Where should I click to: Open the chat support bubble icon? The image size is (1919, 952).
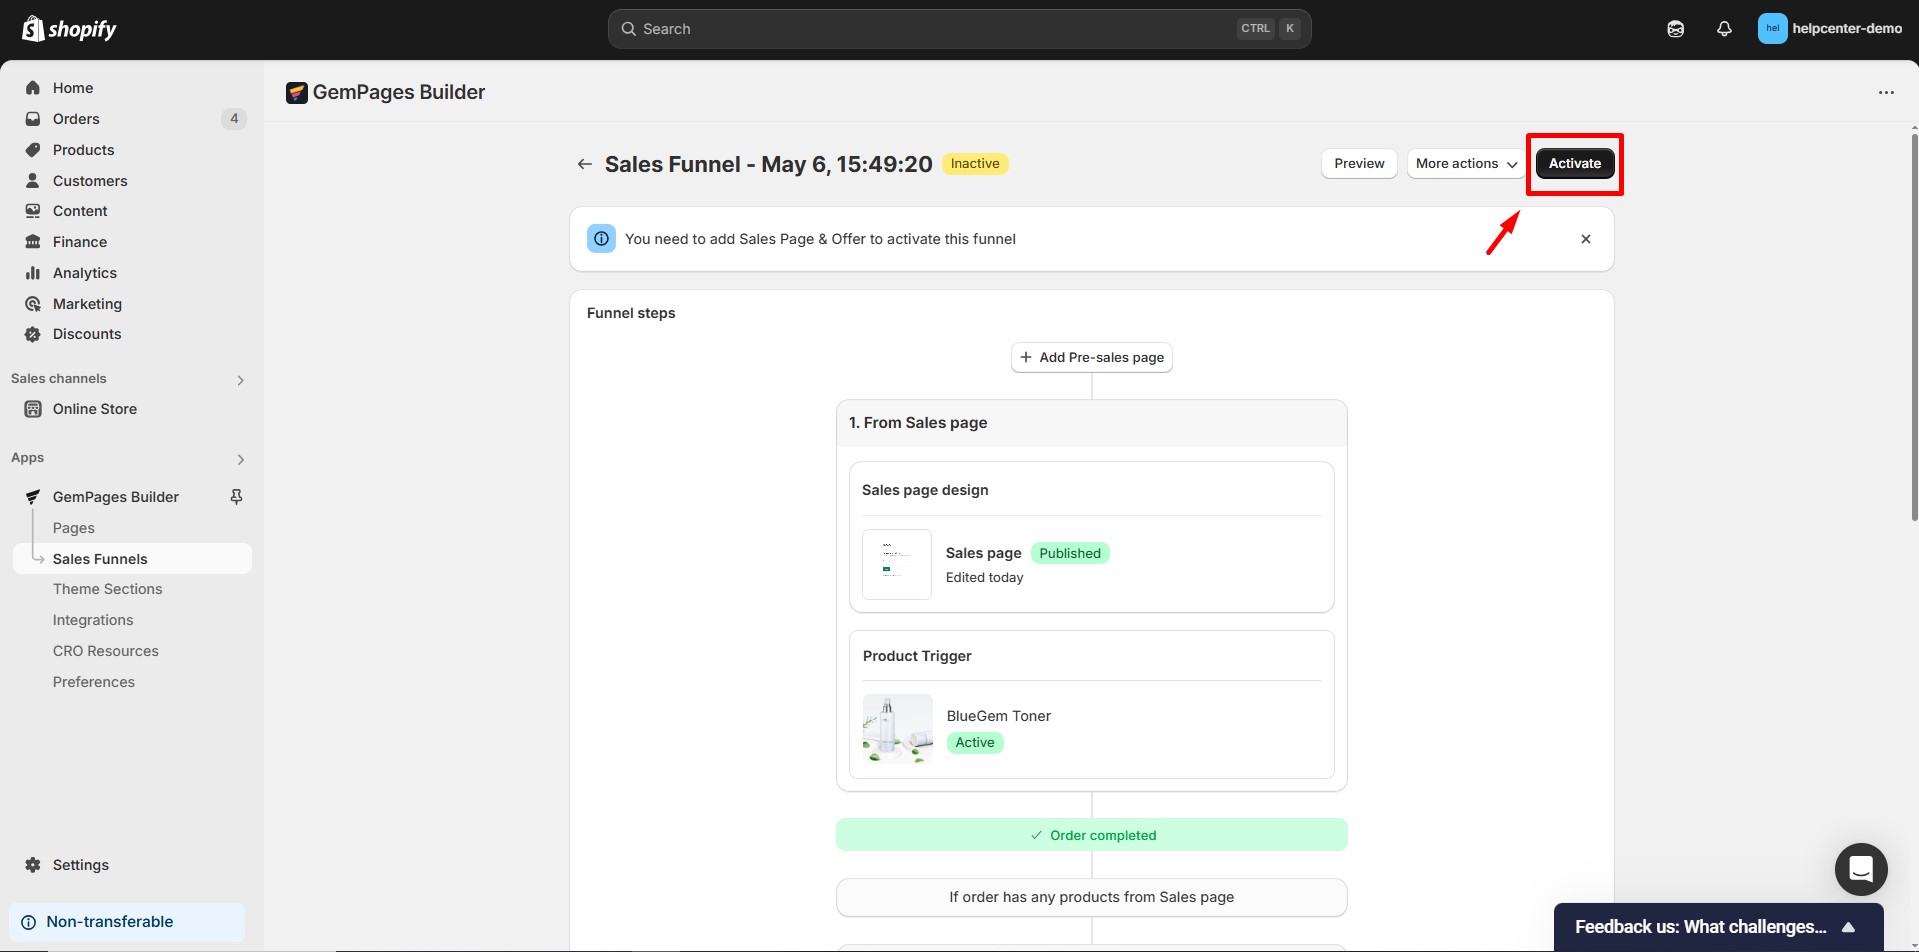click(x=1861, y=869)
